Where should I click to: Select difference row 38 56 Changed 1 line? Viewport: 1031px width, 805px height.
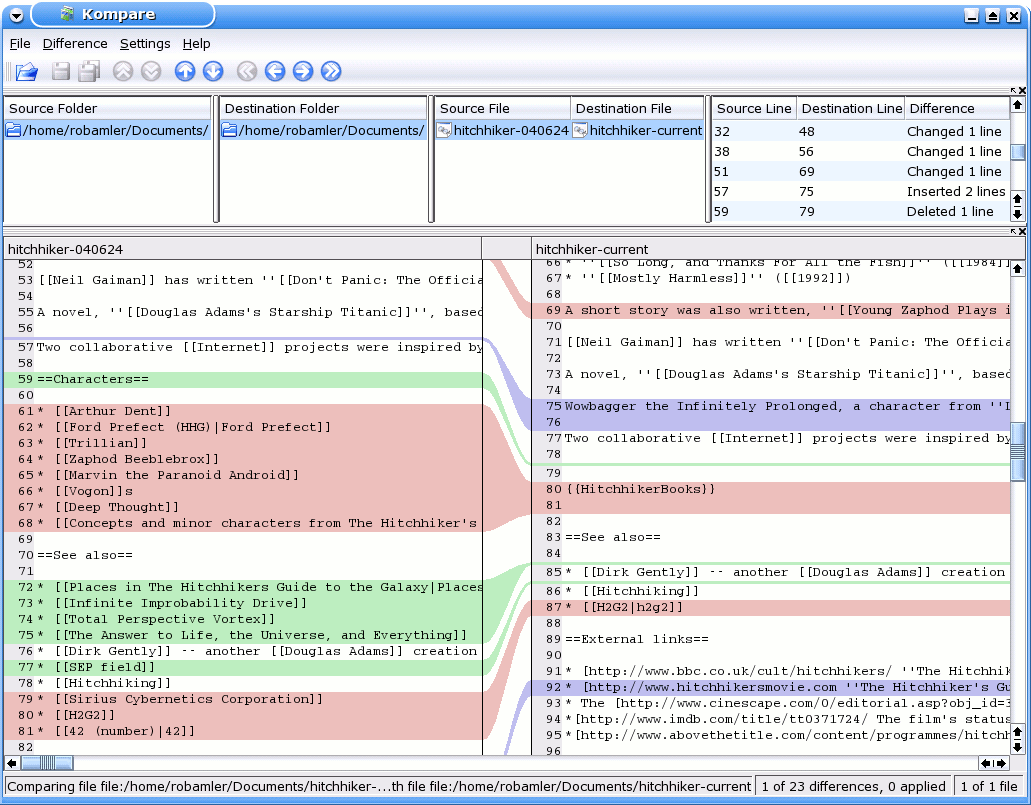point(861,151)
